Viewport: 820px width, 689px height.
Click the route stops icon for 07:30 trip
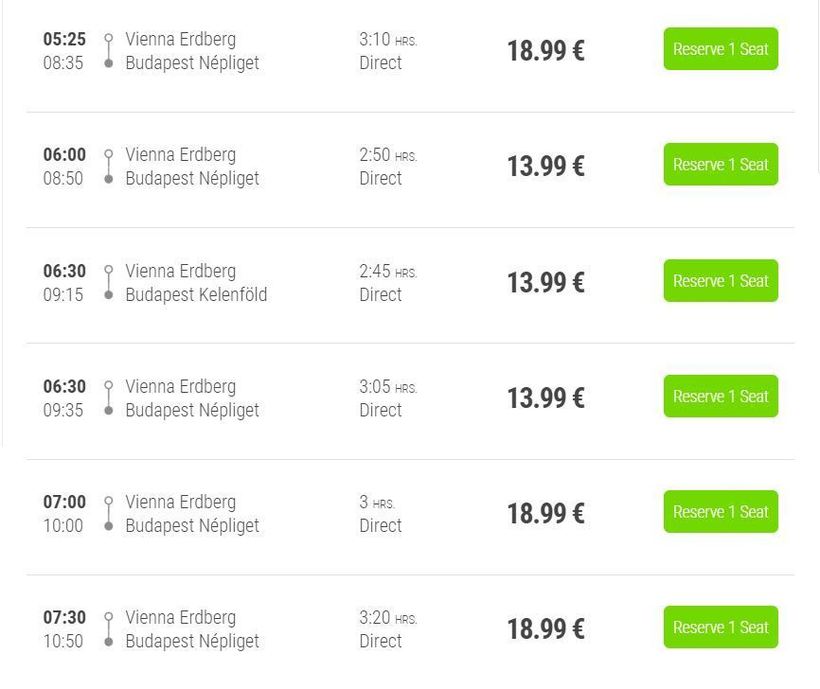click(108, 629)
